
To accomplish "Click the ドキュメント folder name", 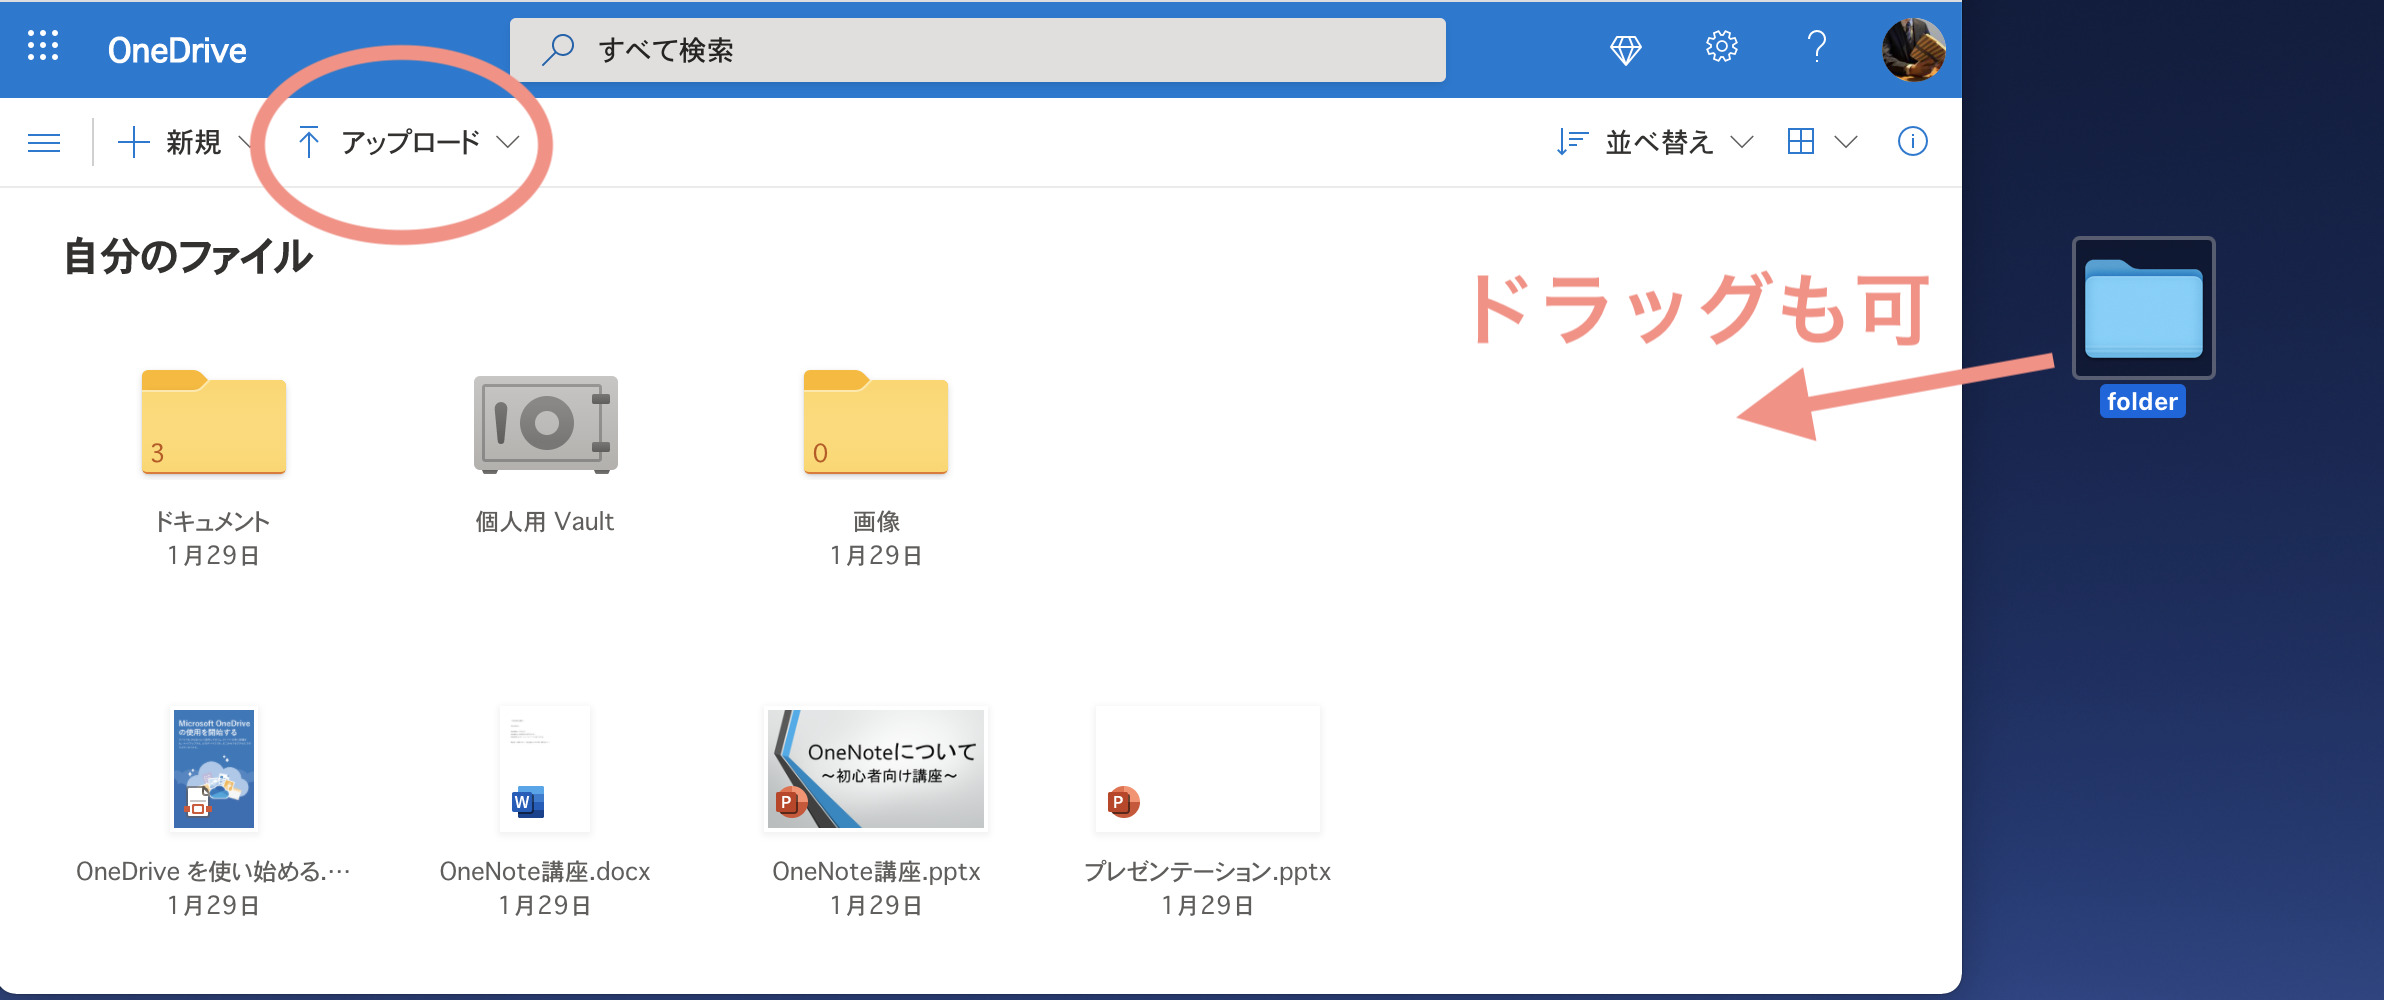I will [x=212, y=522].
